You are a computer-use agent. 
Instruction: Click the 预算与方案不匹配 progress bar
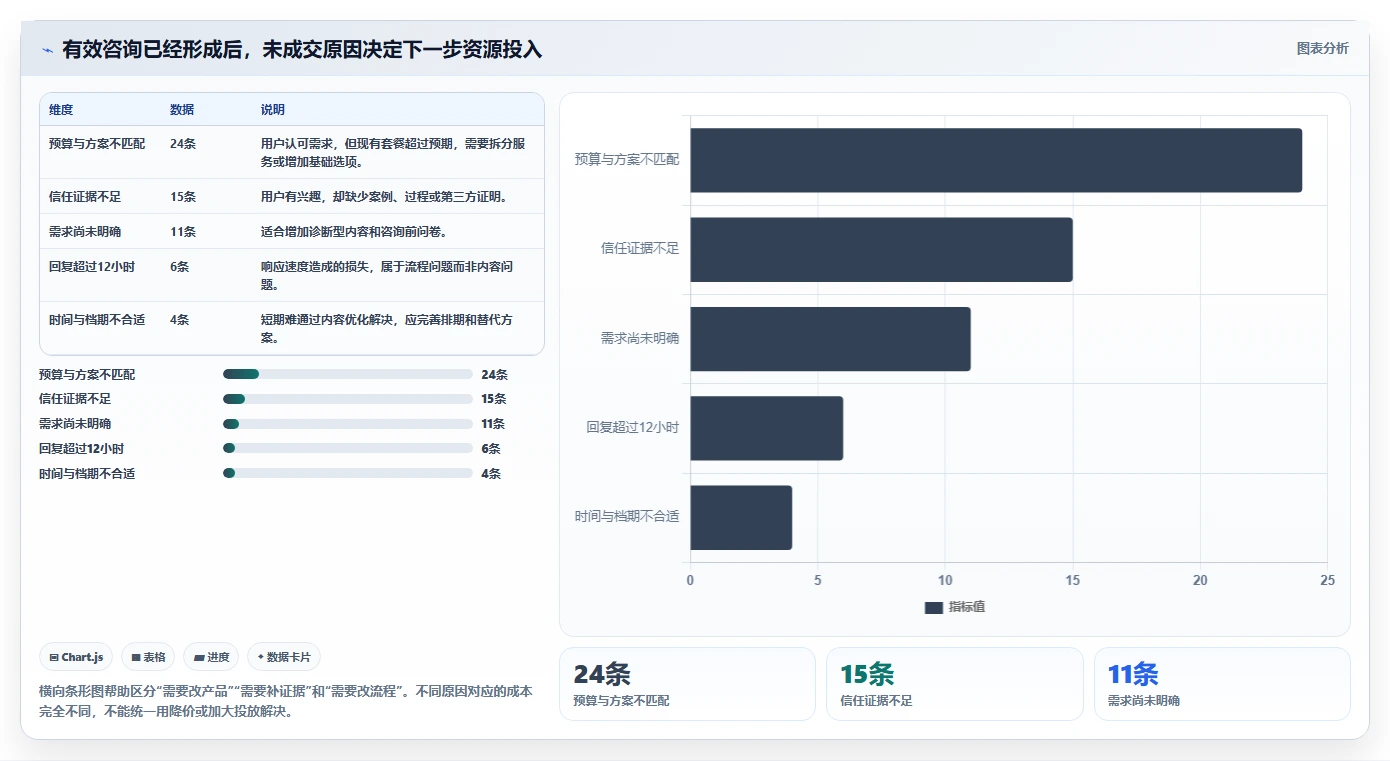348,374
